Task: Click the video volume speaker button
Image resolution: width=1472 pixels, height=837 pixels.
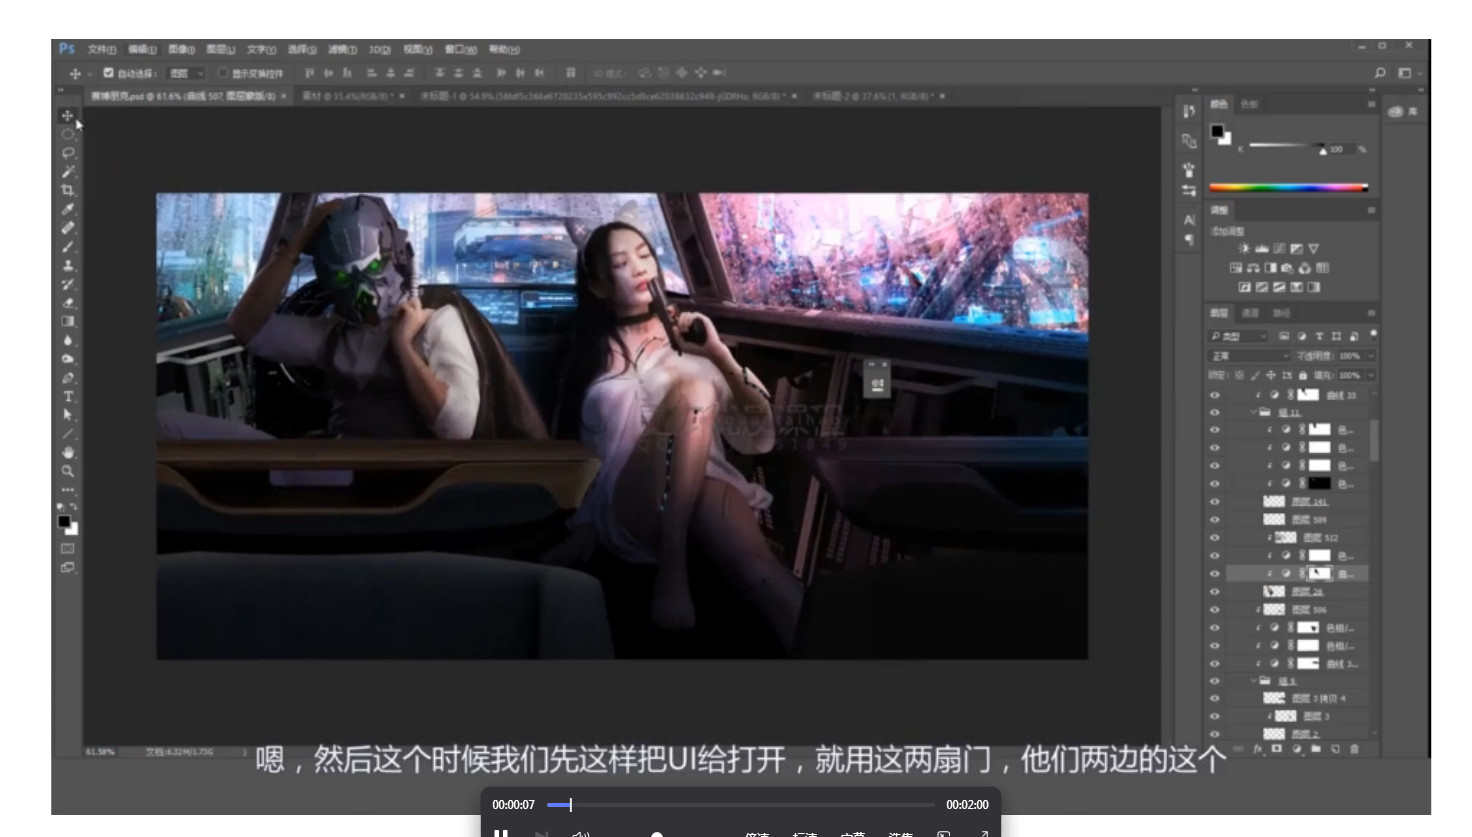Action: tap(580, 833)
